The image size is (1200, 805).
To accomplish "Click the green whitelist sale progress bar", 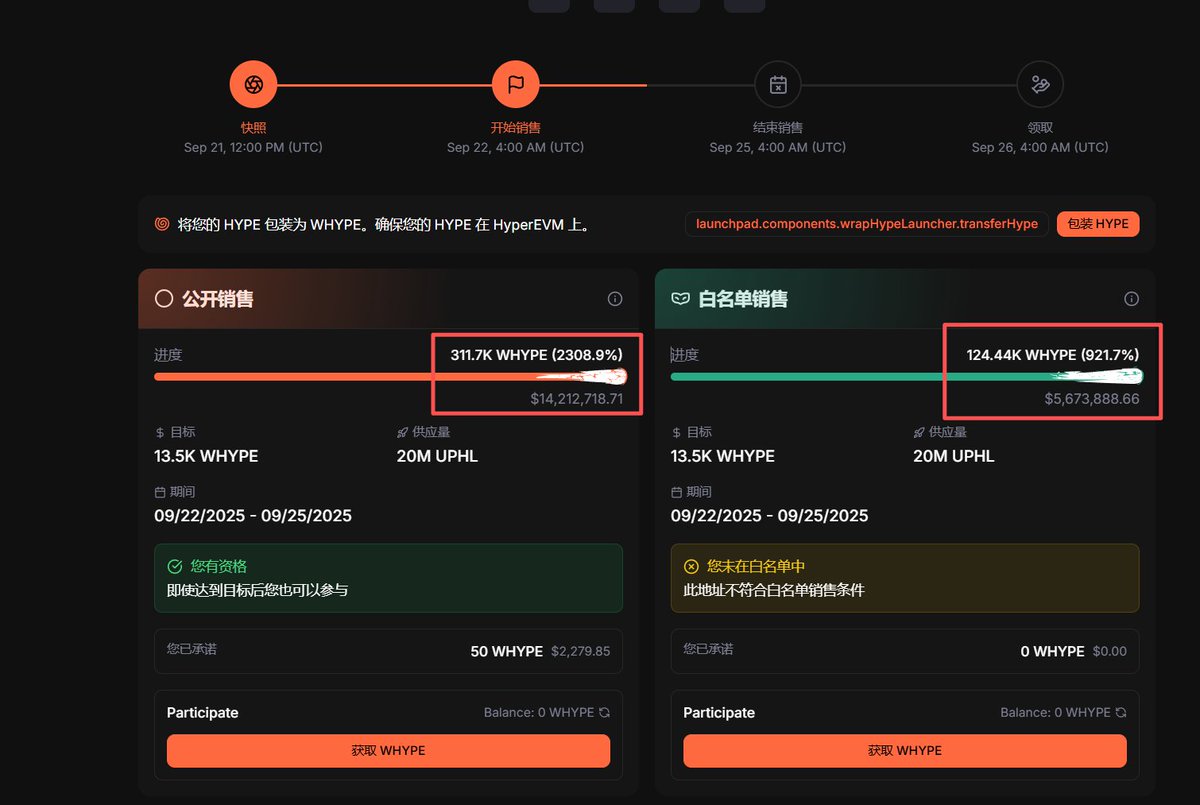I will (x=906, y=377).
